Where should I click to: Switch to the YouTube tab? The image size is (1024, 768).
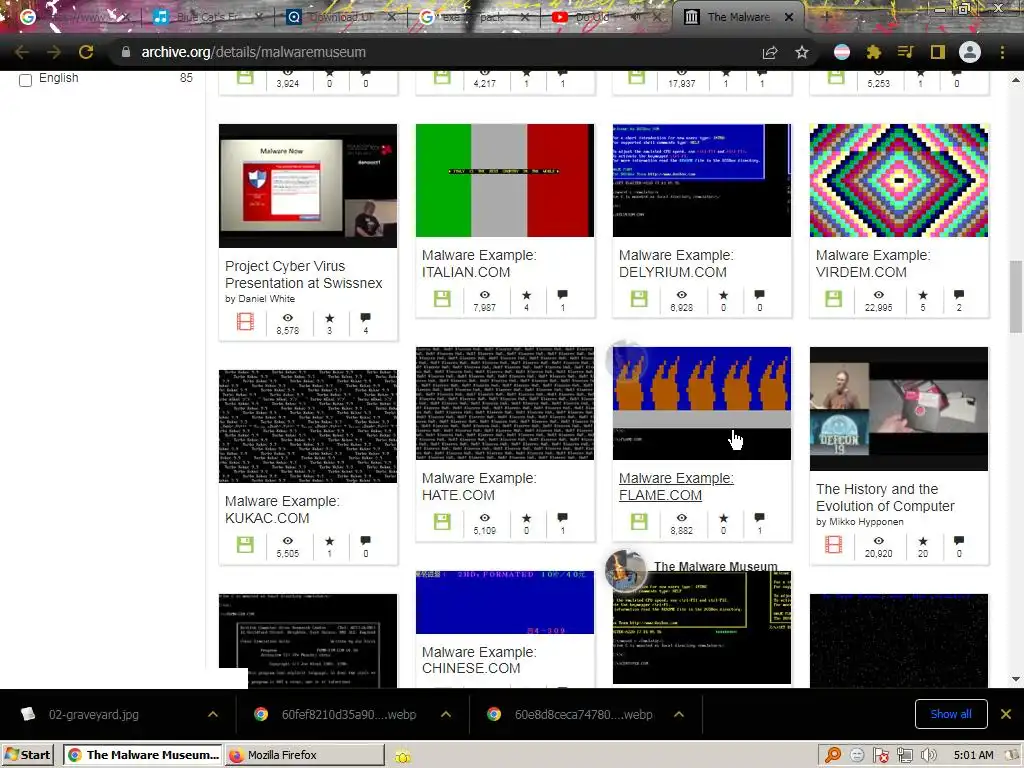click(x=604, y=17)
